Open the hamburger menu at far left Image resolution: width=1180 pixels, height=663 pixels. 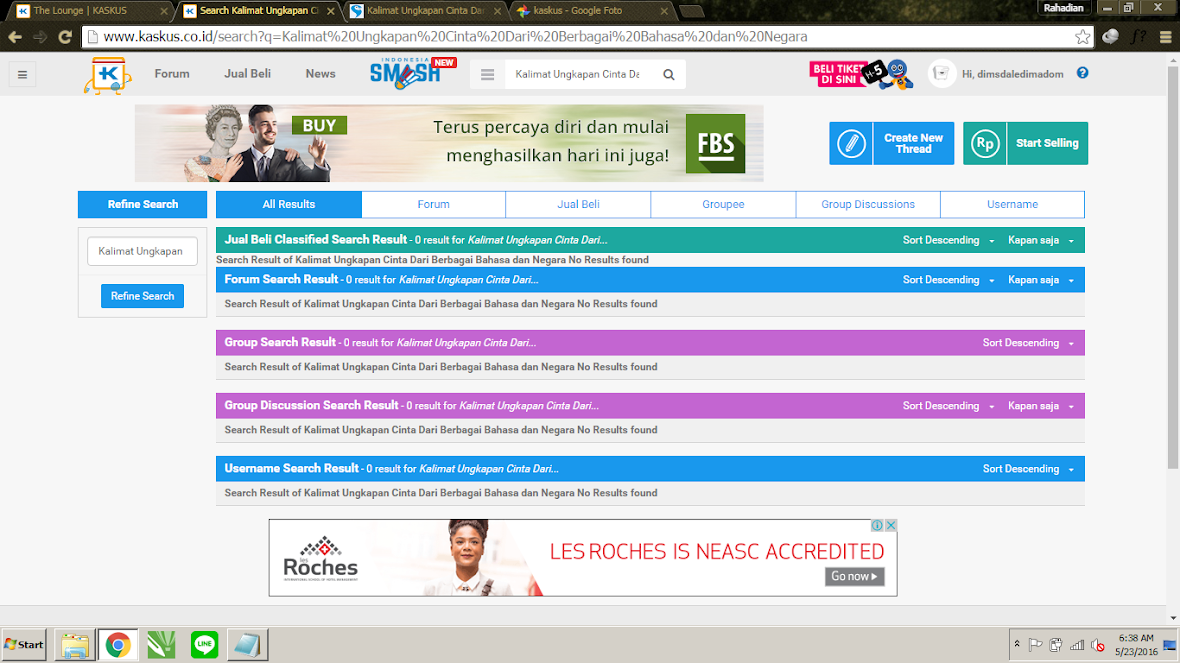pos(22,74)
